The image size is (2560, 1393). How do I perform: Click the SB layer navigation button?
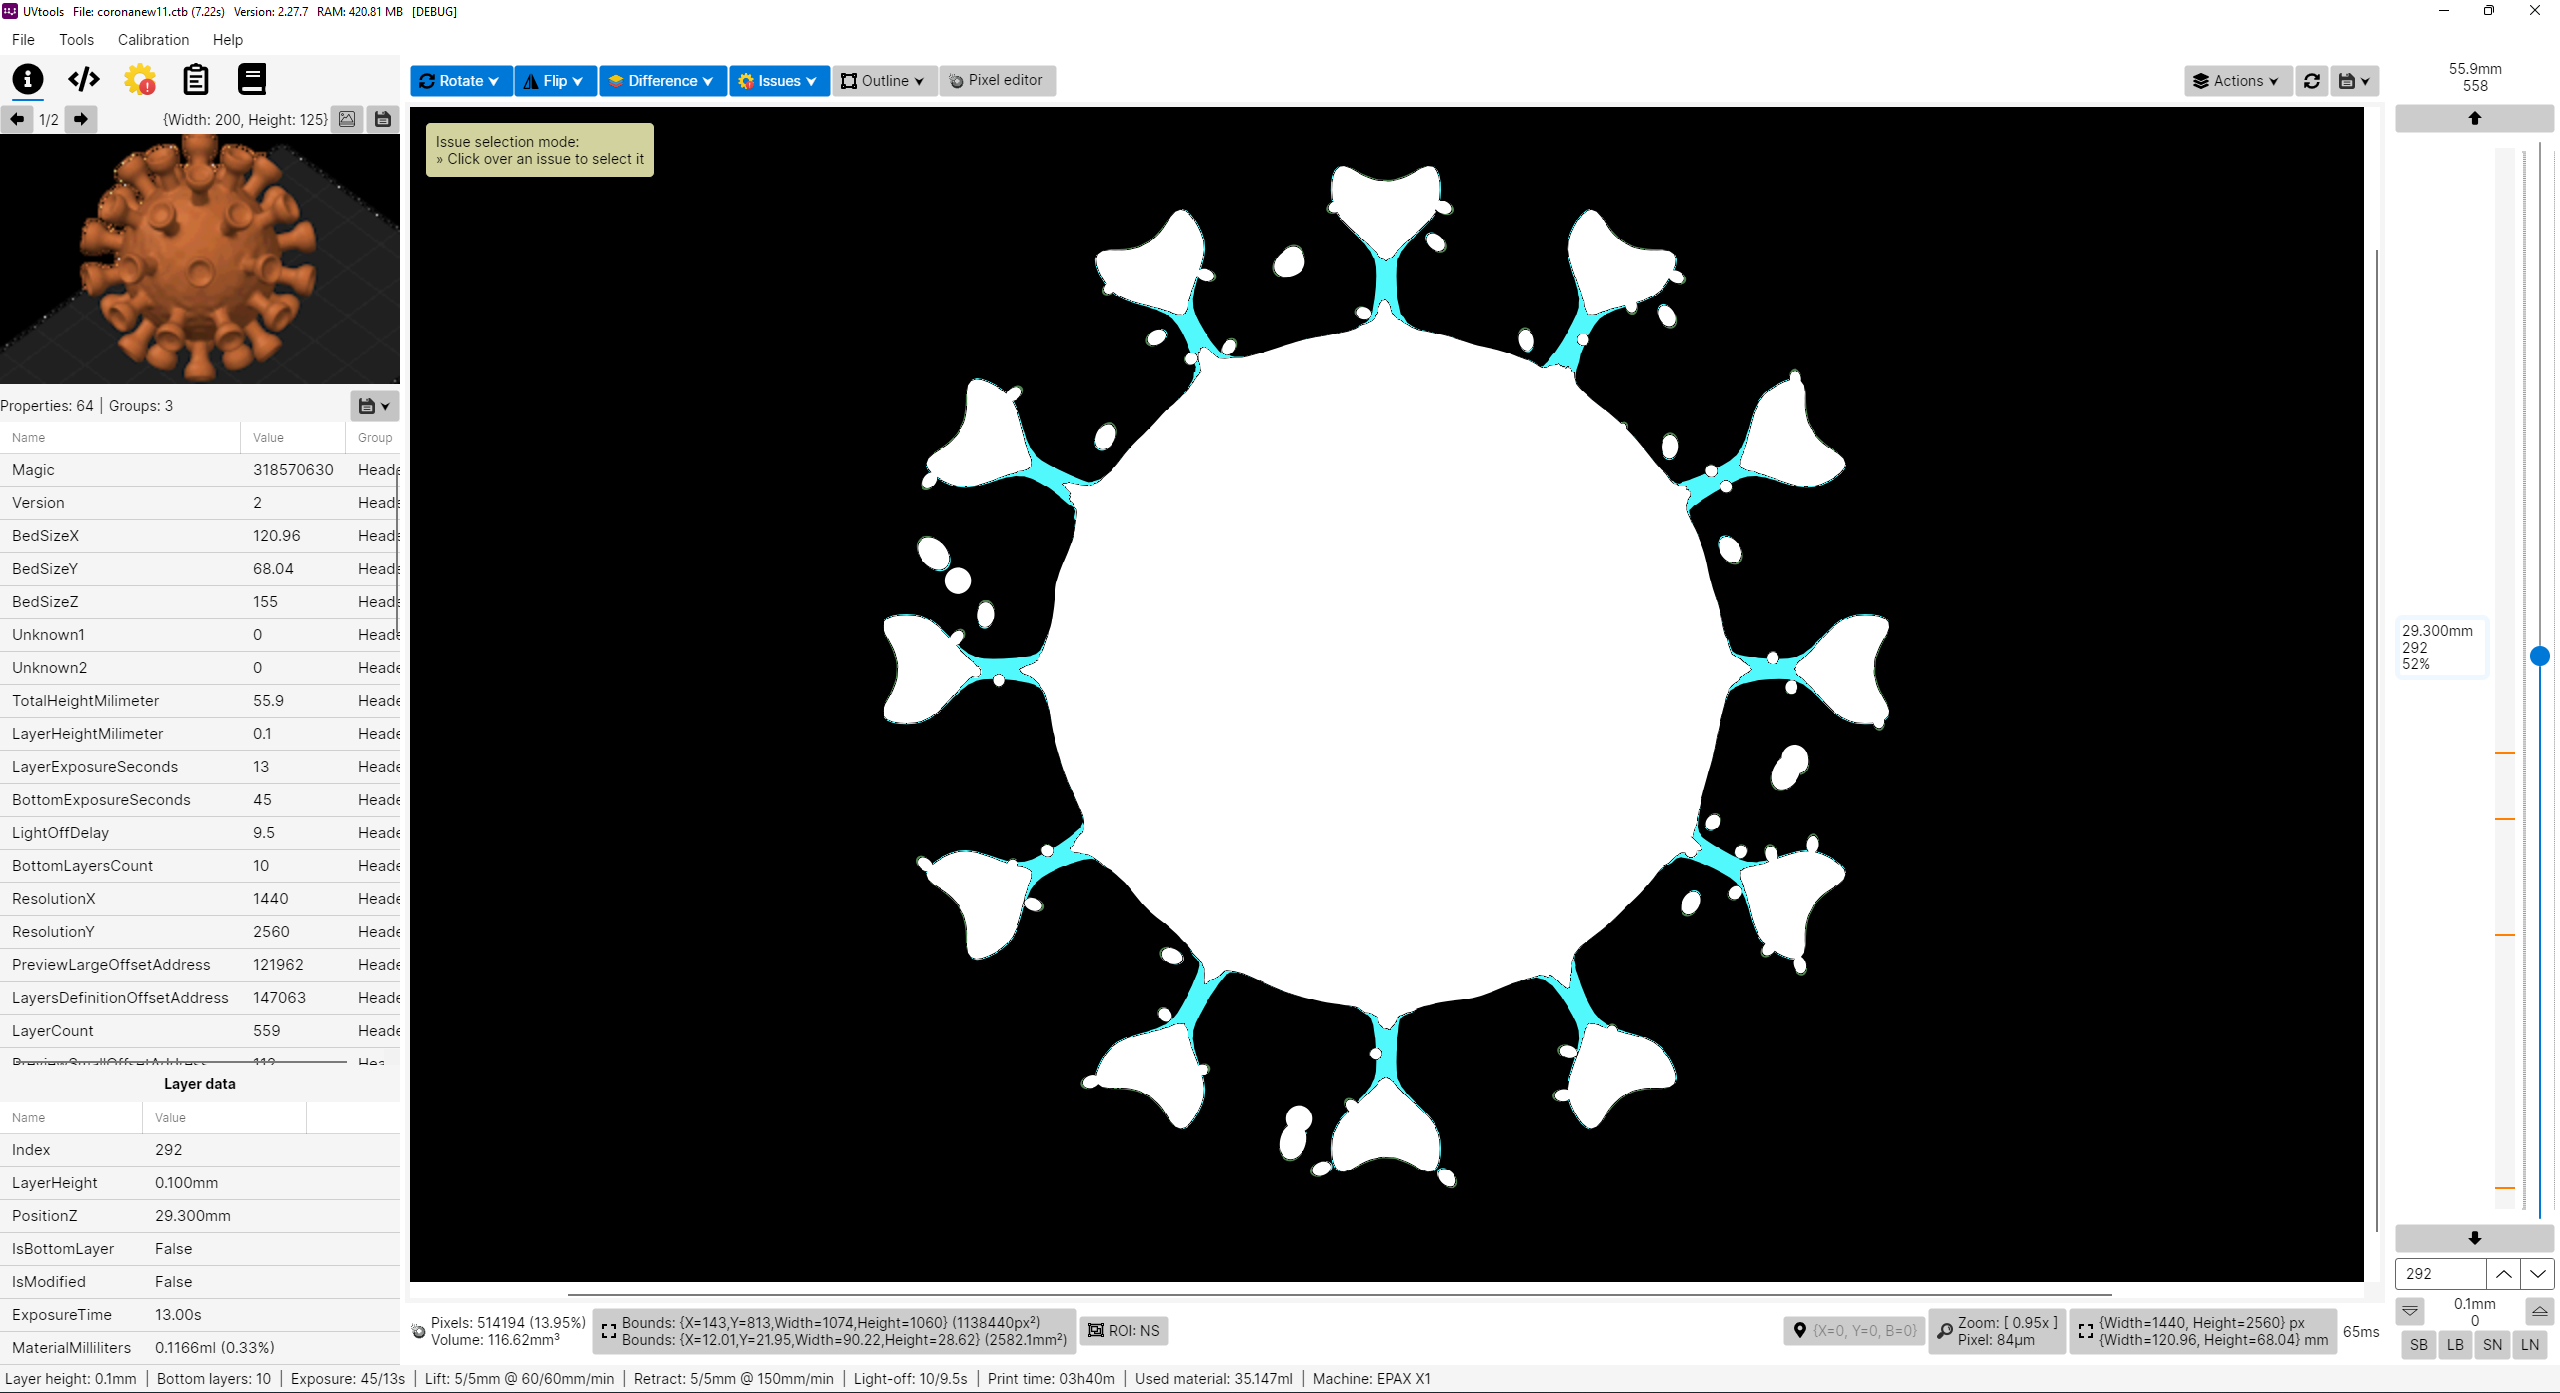2418,1344
